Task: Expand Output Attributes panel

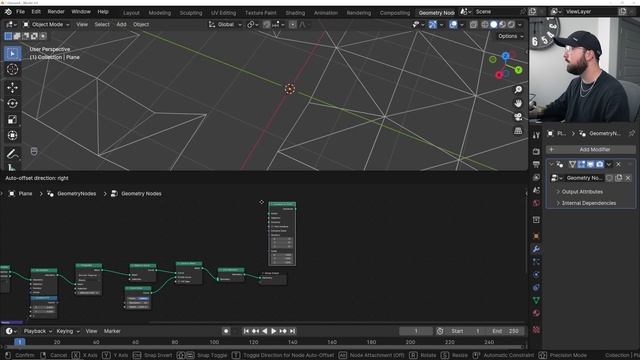Action: pos(582,192)
